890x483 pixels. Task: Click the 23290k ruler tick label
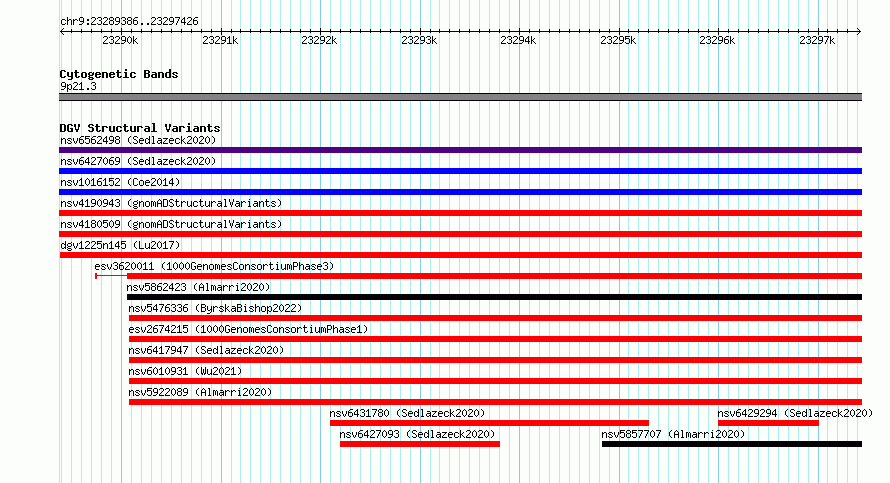[x=120, y=40]
